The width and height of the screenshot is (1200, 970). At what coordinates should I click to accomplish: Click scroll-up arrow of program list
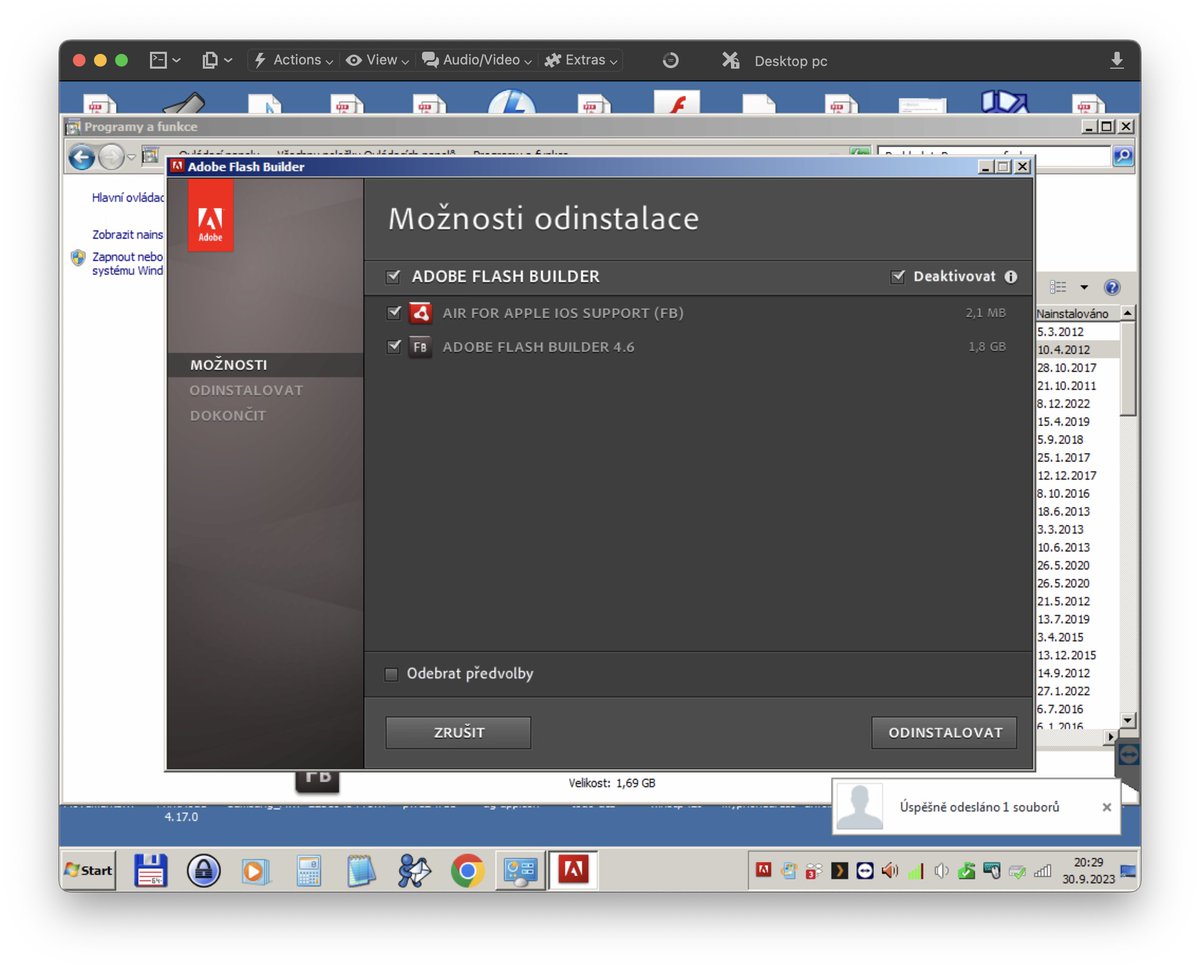1128,314
